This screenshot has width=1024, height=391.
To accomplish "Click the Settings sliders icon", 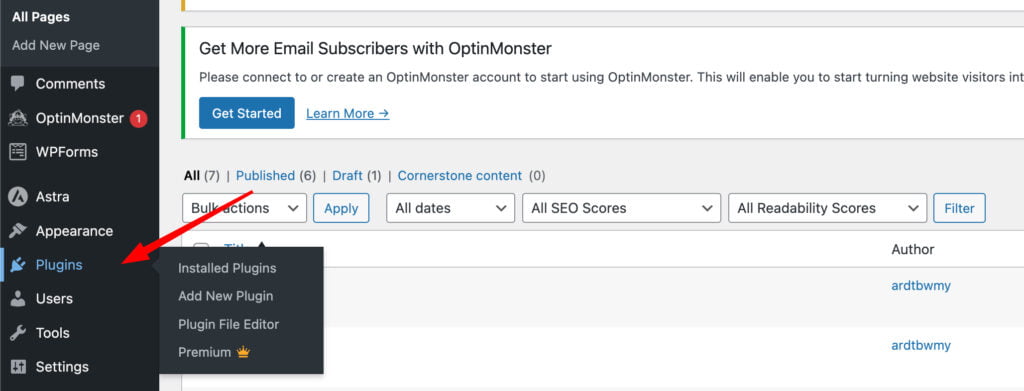I will pos(18,367).
